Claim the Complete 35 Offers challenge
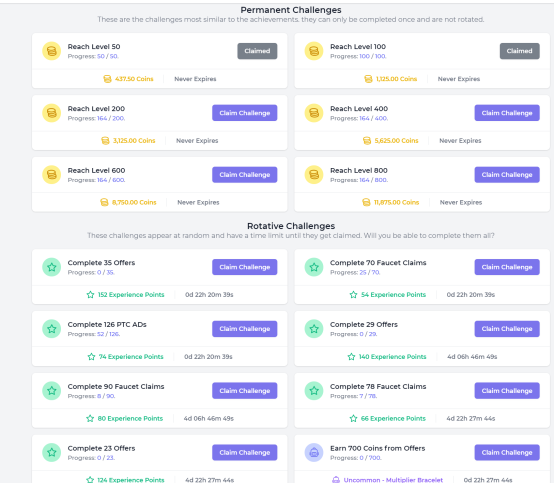 click(x=244, y=267)
